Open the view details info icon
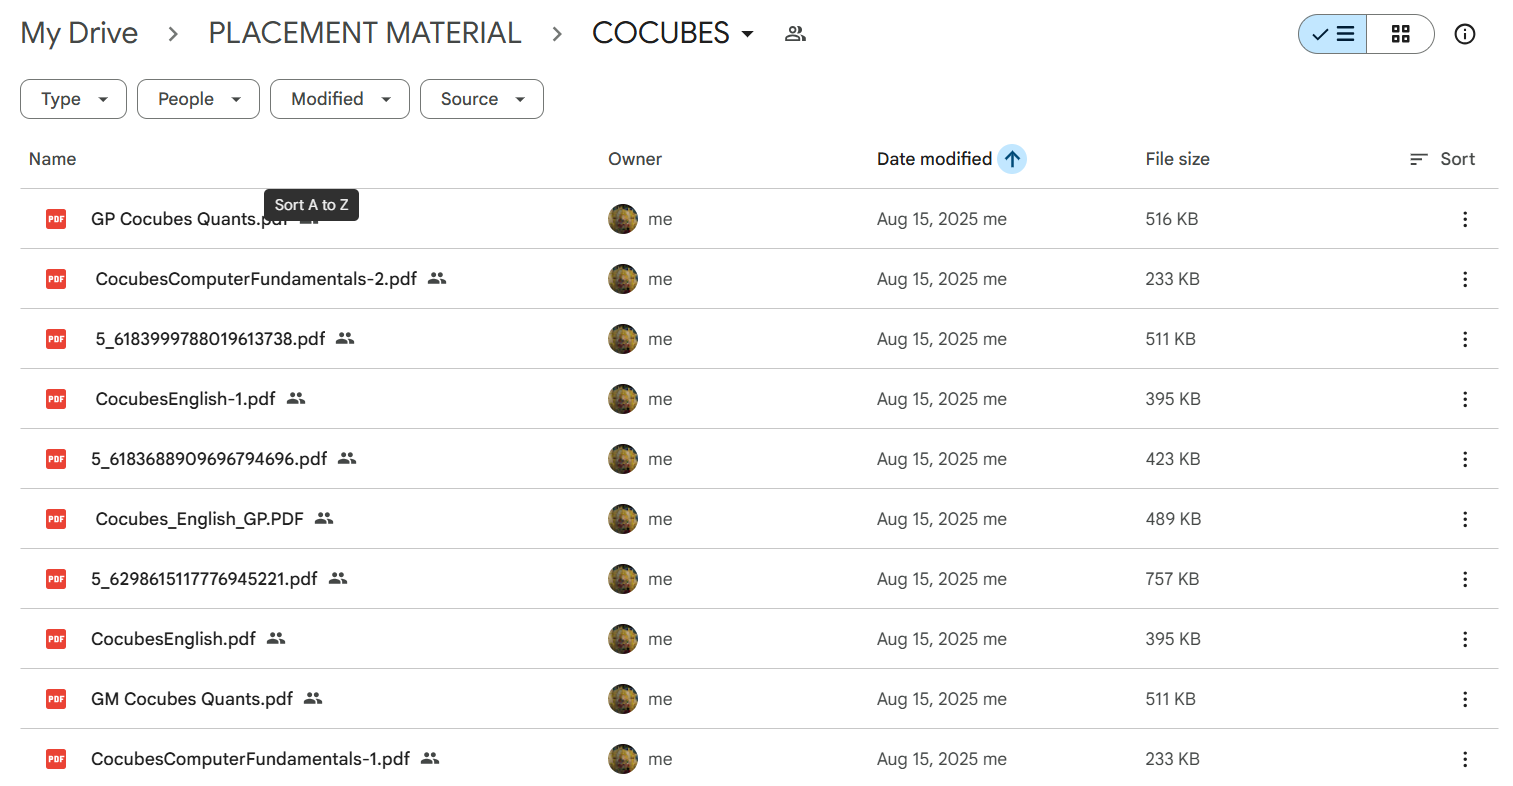 [x=1464, y=34]
